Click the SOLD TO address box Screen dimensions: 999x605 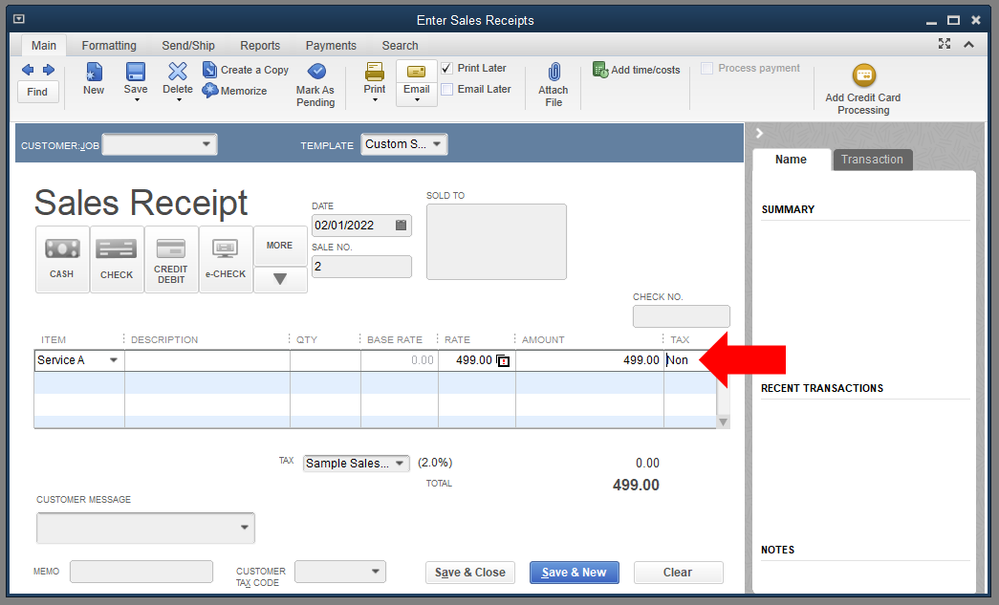496,241
